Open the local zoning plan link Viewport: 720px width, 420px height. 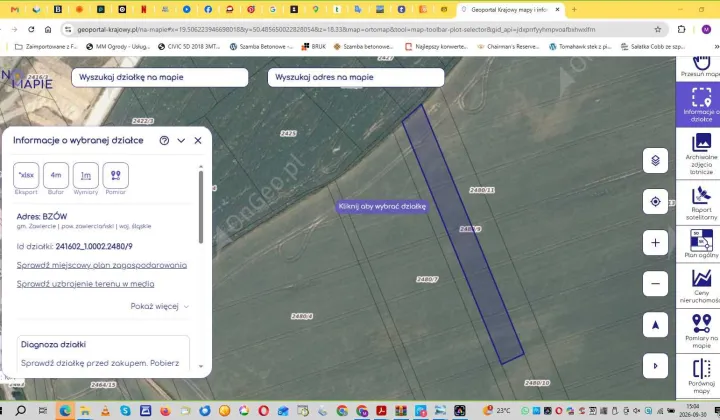[x=101, y=265]
